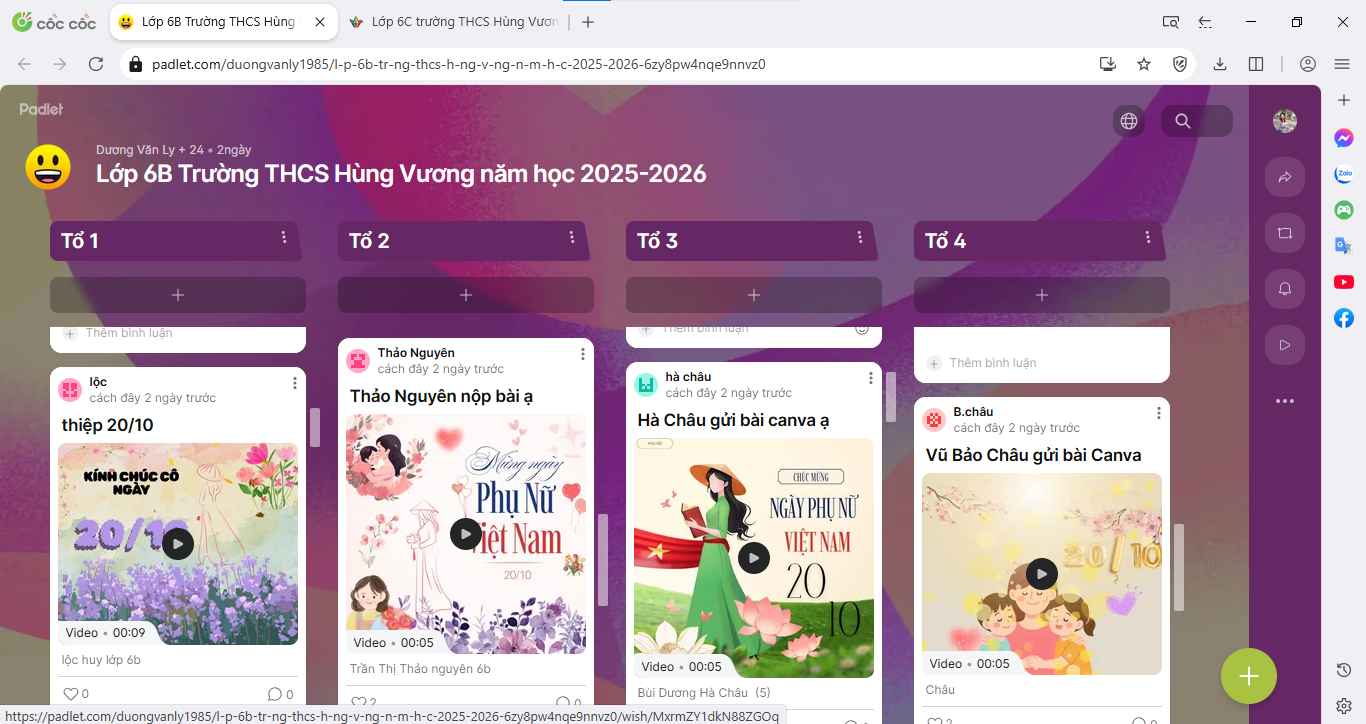Open YouTube from the browser sidebar
Screen dimensions: 1366x724
click(1344, 282)
